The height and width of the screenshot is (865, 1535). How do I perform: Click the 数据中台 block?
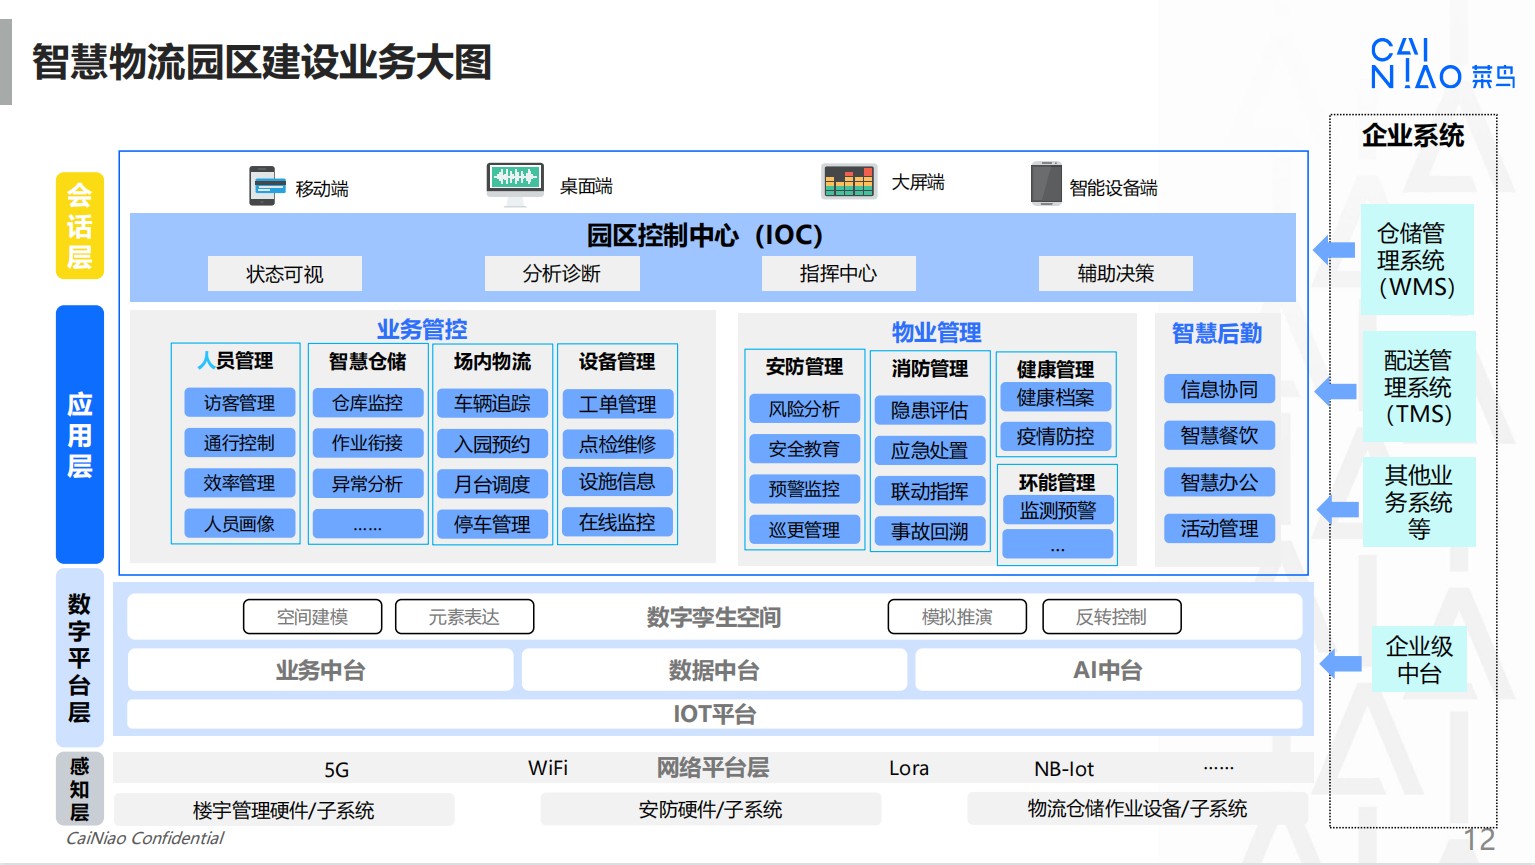pyautogui.click(x=714, y=670)
